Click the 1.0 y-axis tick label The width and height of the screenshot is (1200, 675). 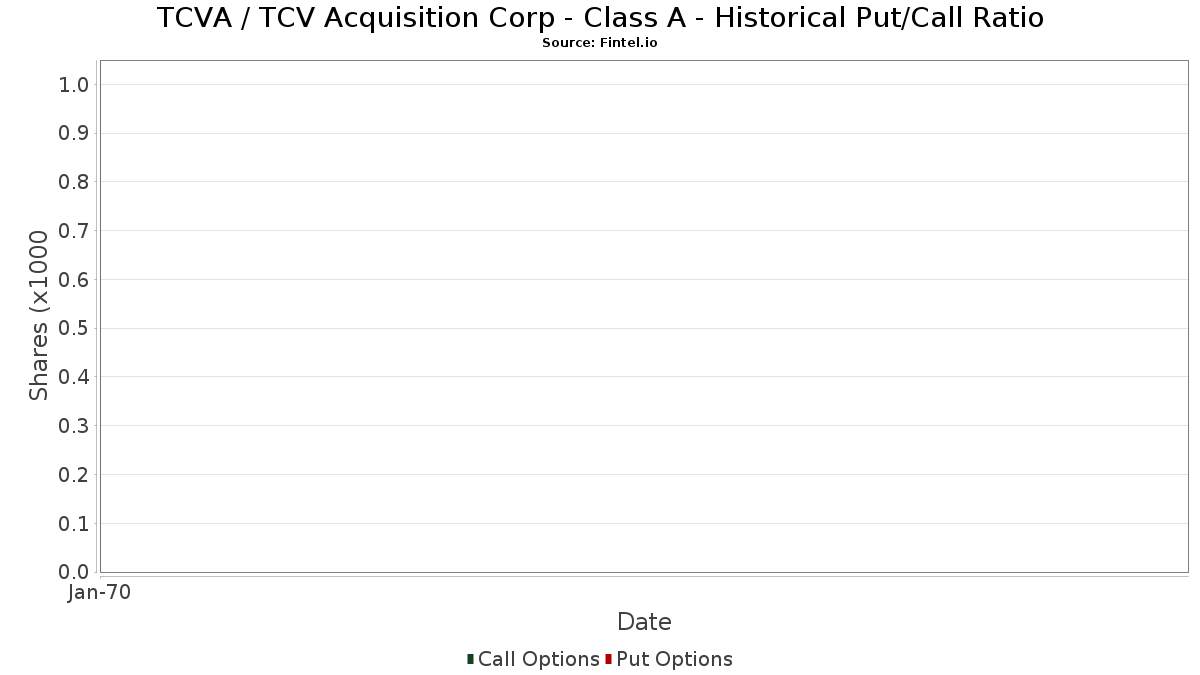coord(74,85)
